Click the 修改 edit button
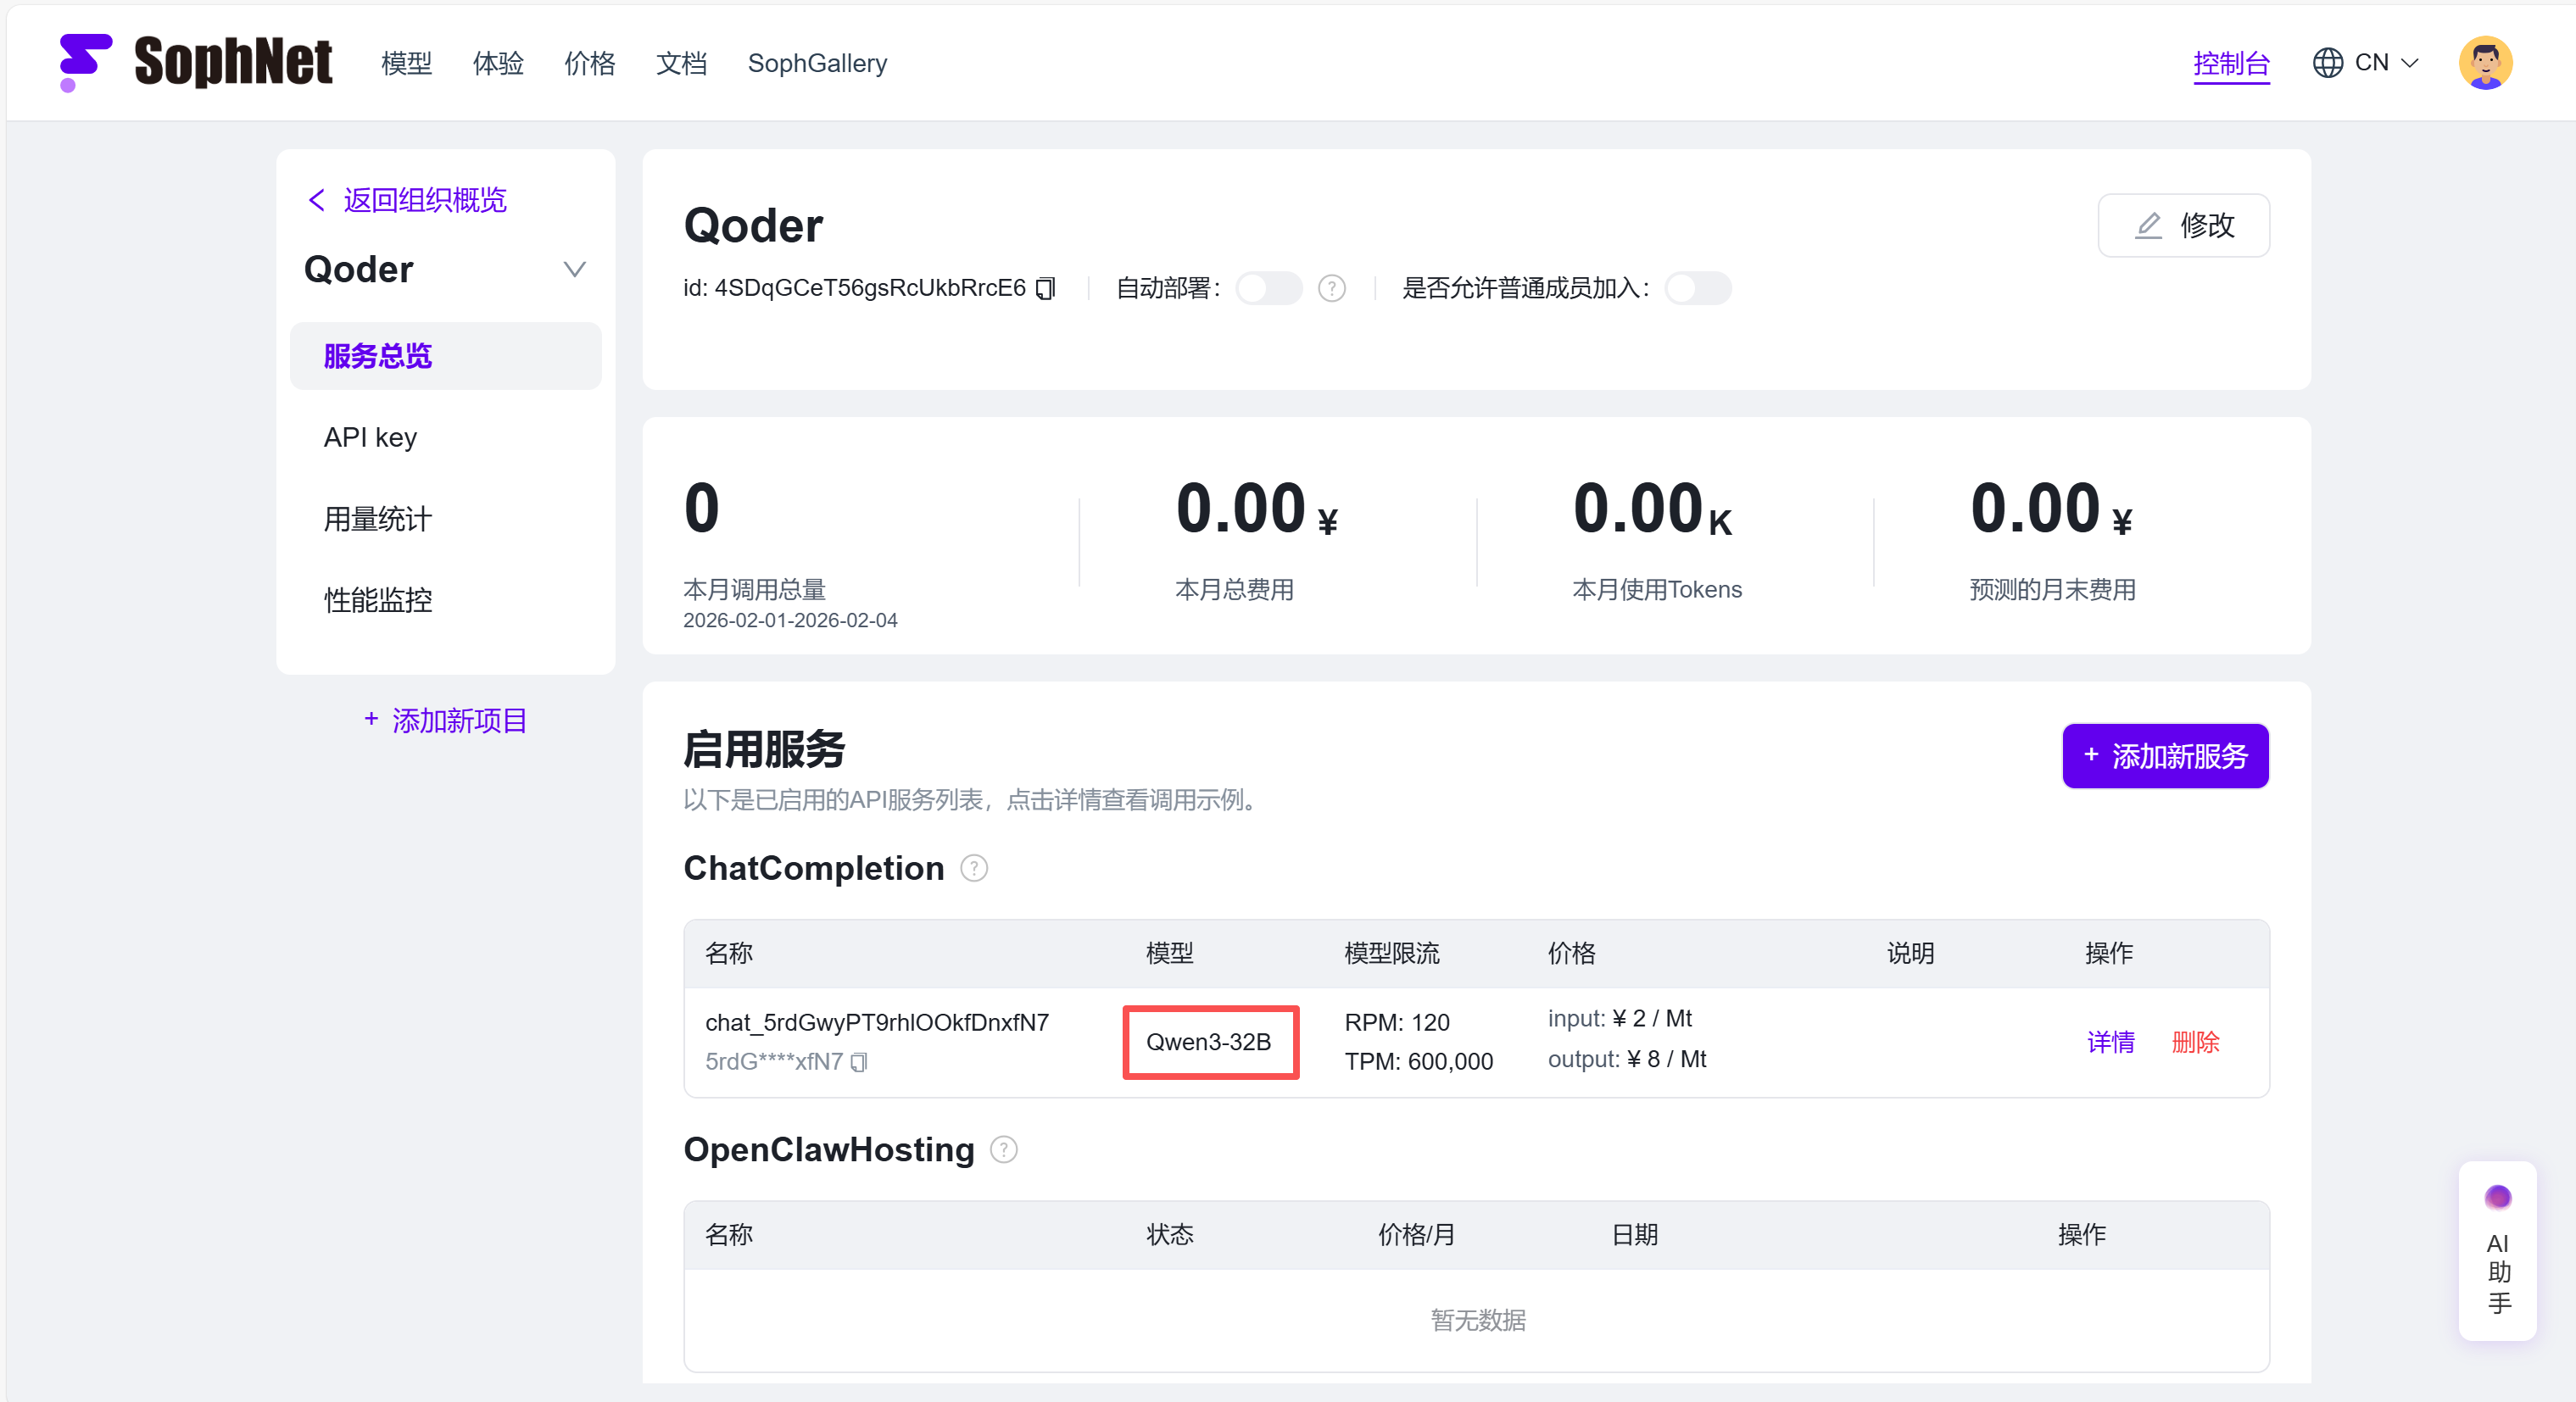Screen dimensions: 2576x1402 click(2183, 225)
